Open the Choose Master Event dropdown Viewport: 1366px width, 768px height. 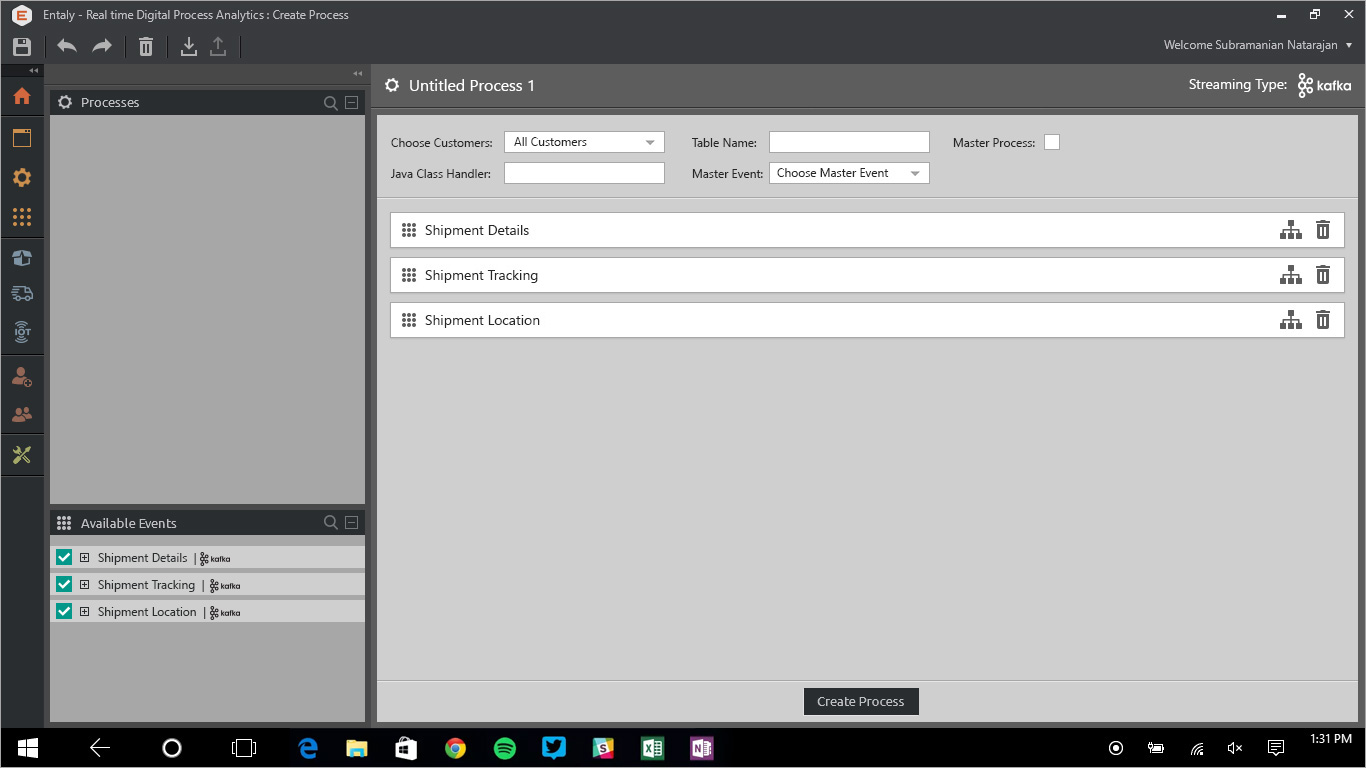coord(848,173)
